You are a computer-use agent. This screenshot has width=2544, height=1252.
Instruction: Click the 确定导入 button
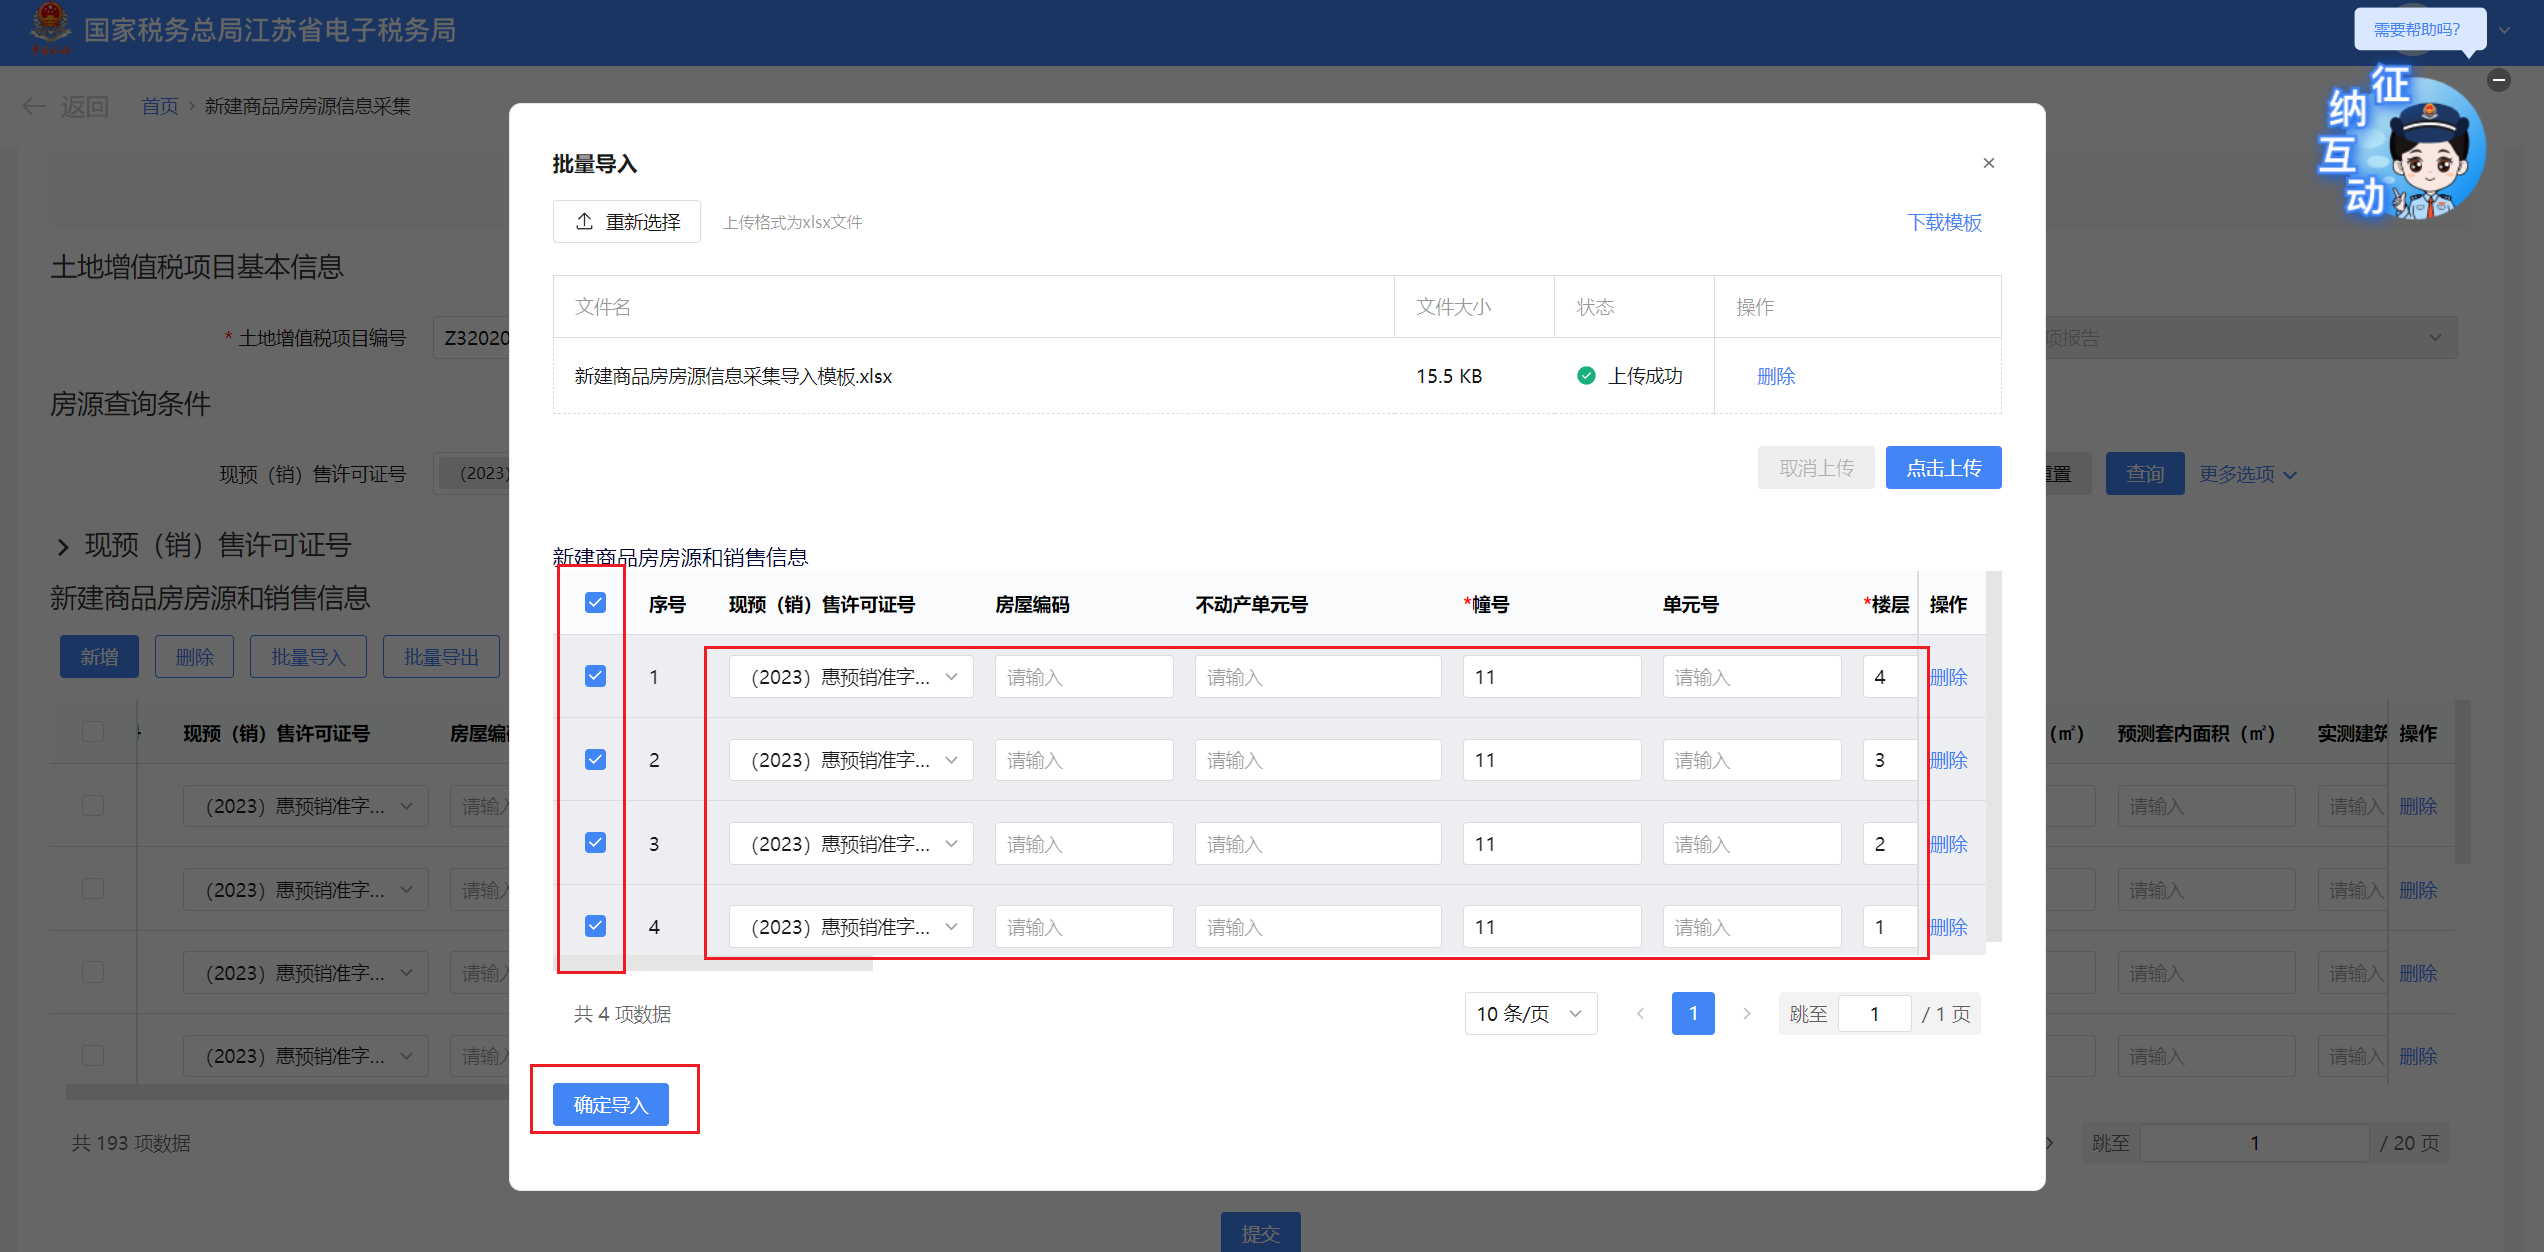[x=610, y=1104]
